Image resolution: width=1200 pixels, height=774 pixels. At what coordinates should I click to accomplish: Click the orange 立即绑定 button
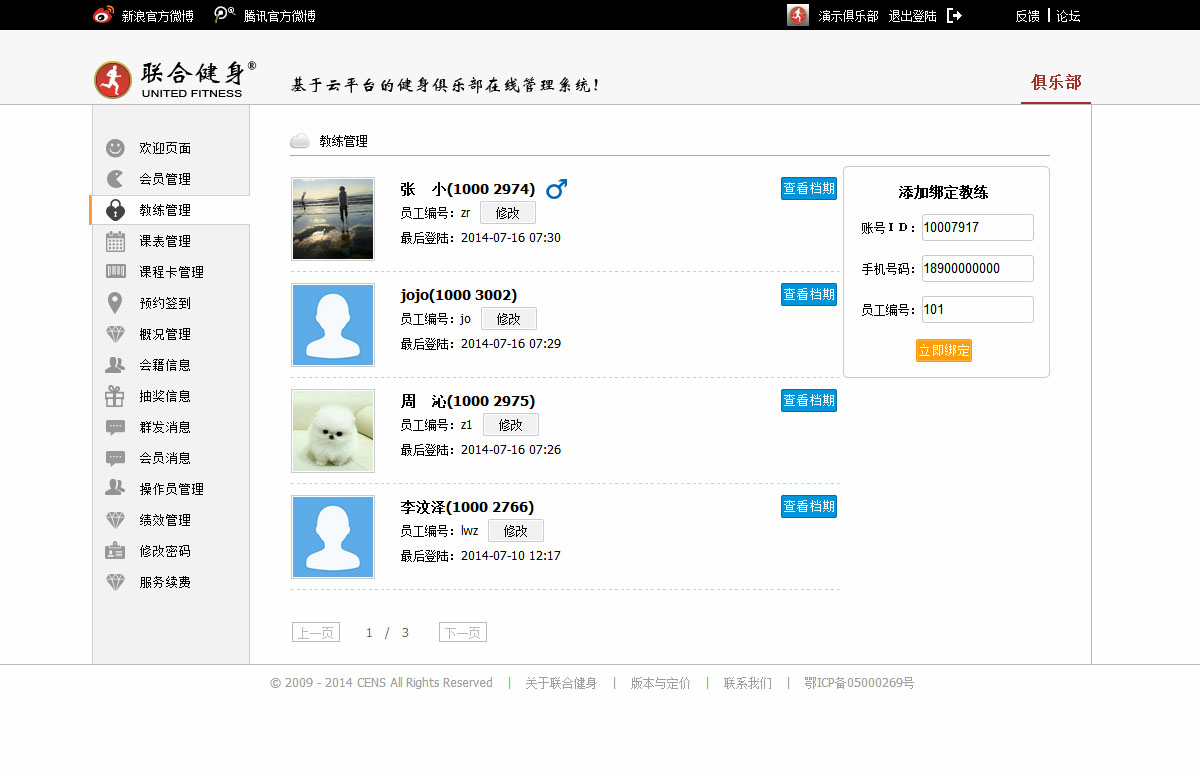tap(943, 351)
